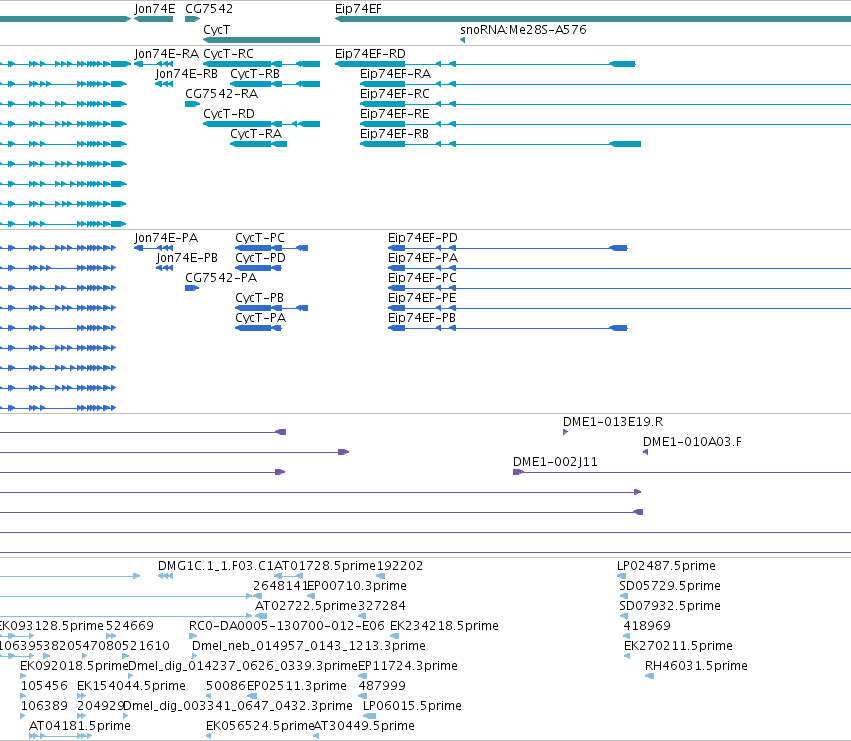The image size is (851, 741).
Task: Open Eip74EF-RB transcript label
Action: (x=394, y=134)
